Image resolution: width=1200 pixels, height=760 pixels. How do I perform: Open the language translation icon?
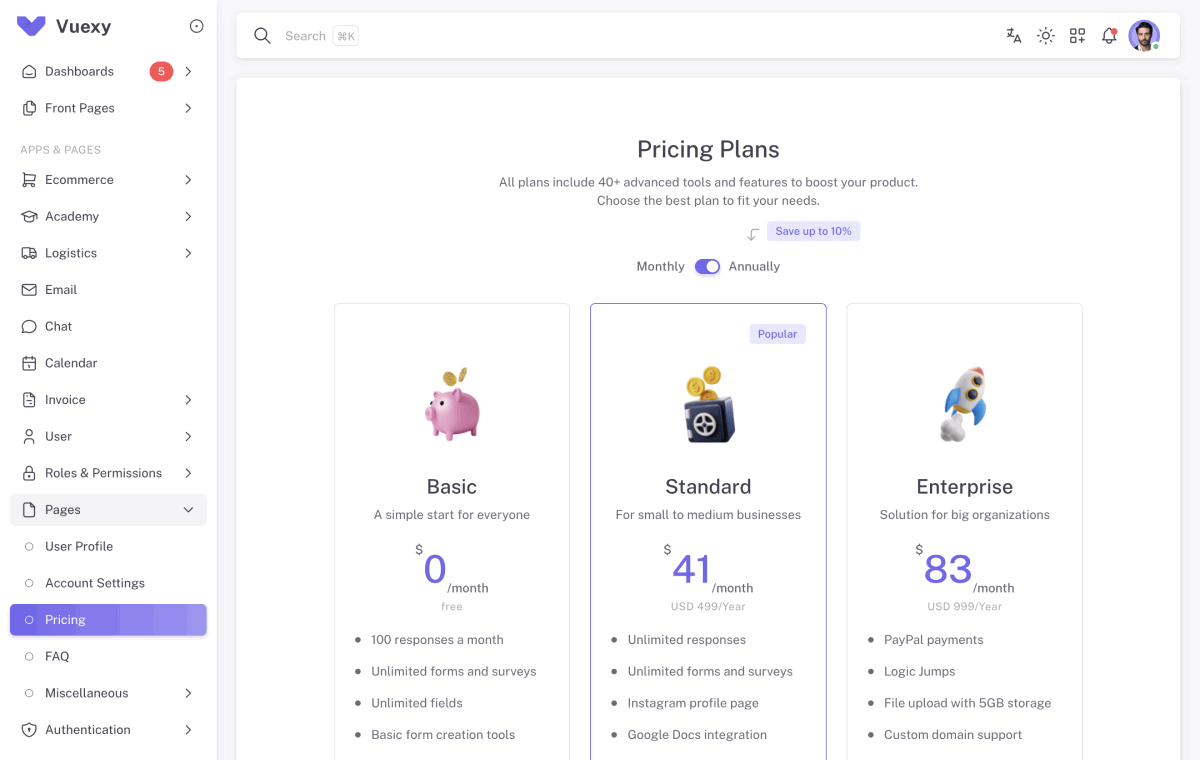click(x=1013, y=35)
